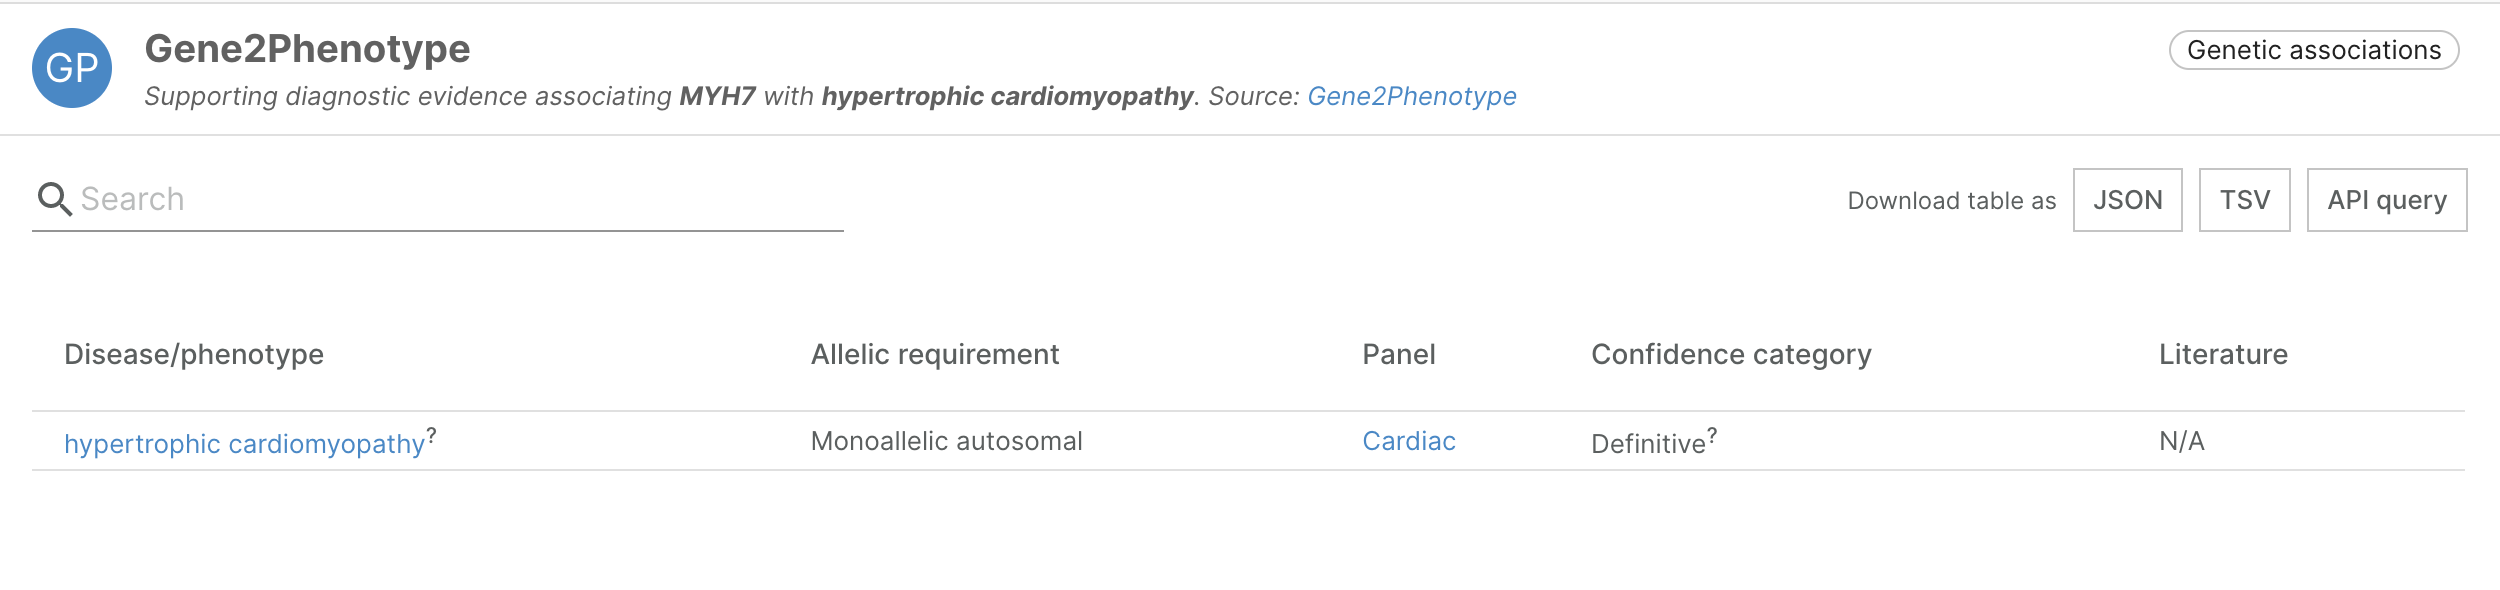Click the blue GP avatar icon
Viewport: 2500px width, 590px height.
(x=72, y=68)
